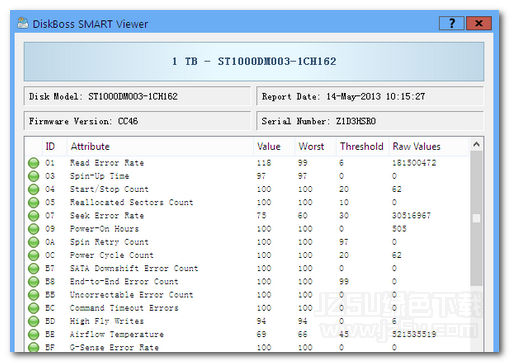Select the Start/Stop Count attribute
Screen dimensions: 510x363
pos(109,189)
